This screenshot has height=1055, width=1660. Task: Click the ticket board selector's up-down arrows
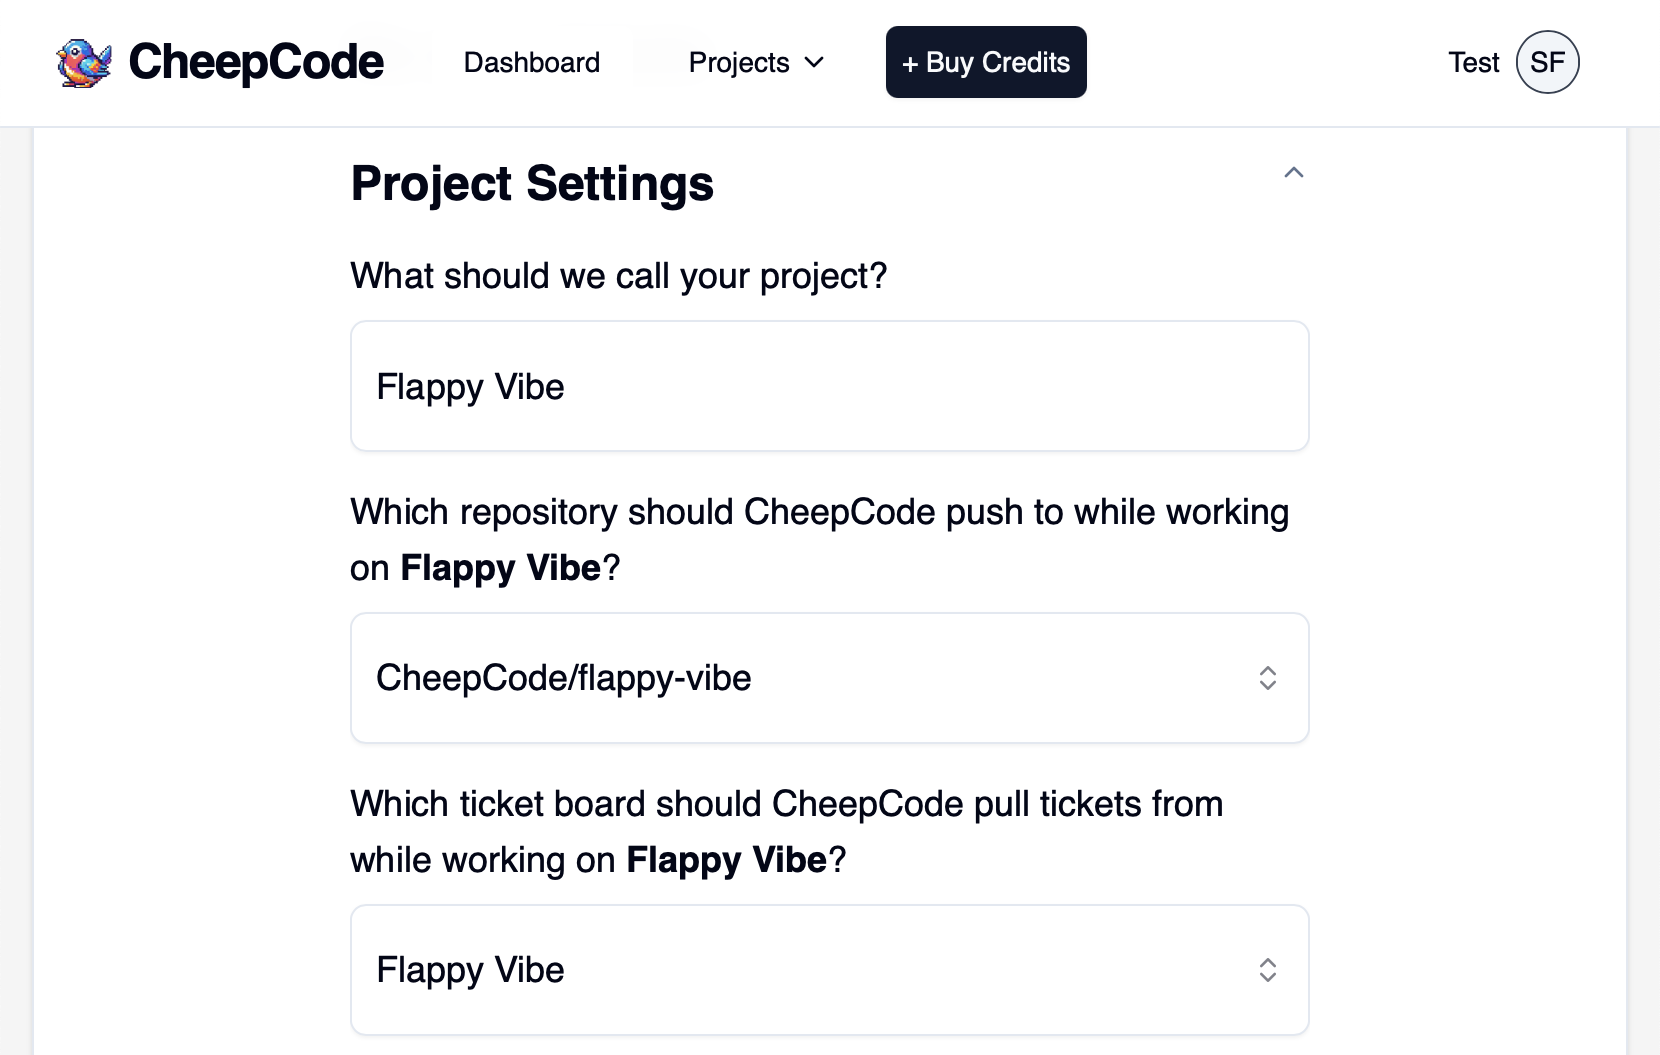[1267, 969]
